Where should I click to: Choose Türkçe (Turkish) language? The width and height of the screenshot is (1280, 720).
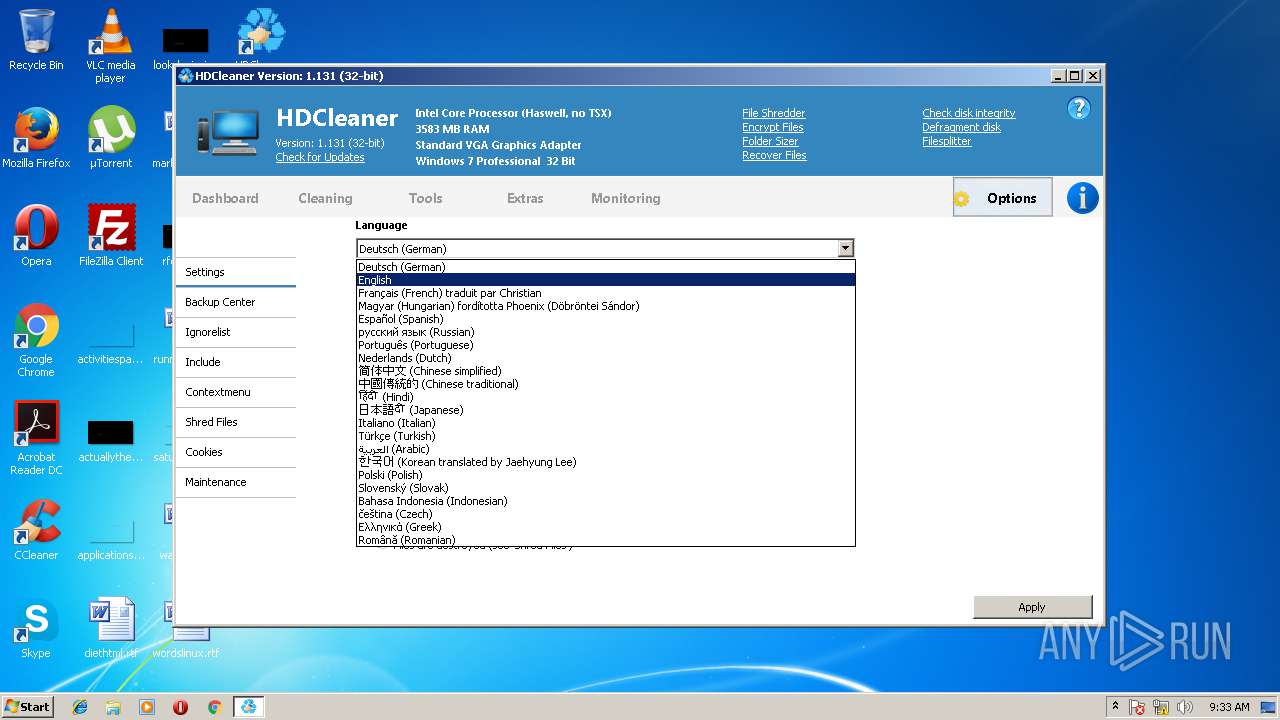pyautogui.click(x=605, y=436)
